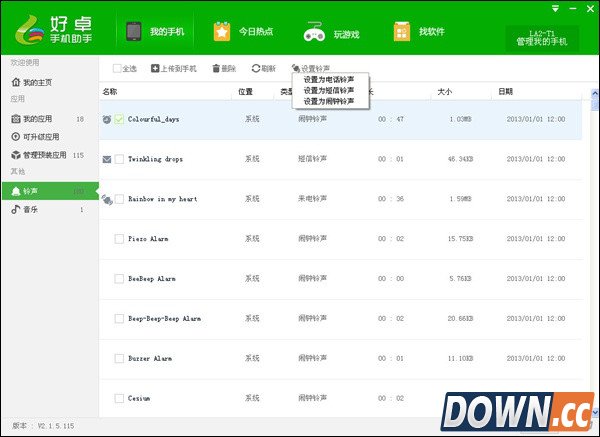Sort by the 名称 column header
Screen dimensions: 600x437
click(110, 91)
